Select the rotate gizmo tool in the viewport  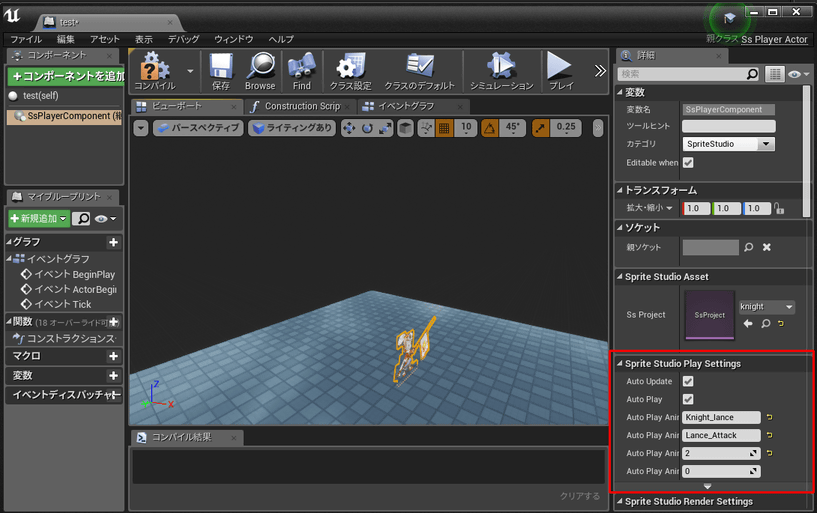click(367, 128)
